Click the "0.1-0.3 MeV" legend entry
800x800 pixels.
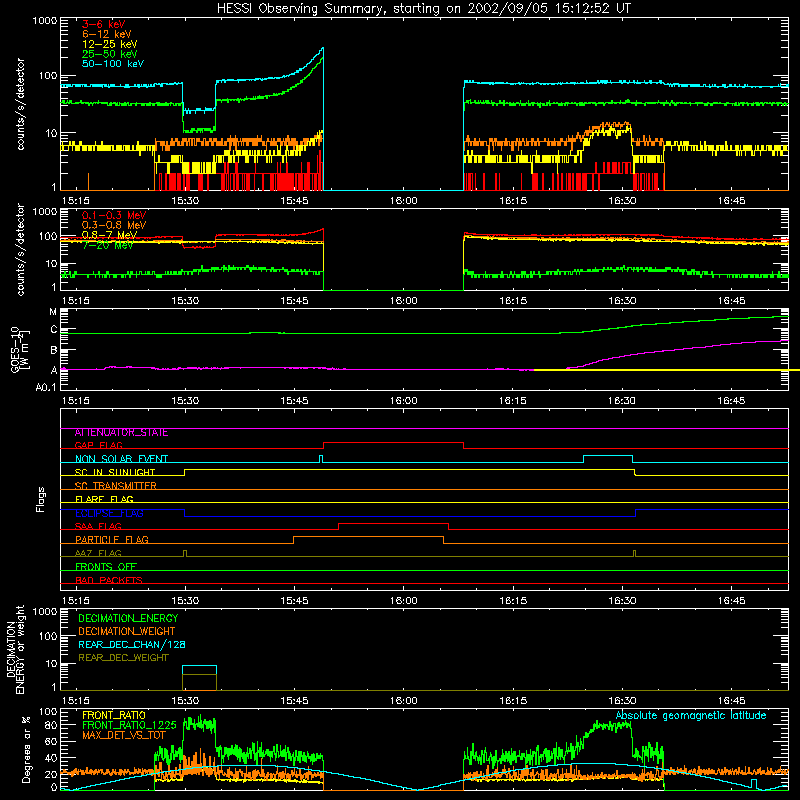[x=114, y=215]
